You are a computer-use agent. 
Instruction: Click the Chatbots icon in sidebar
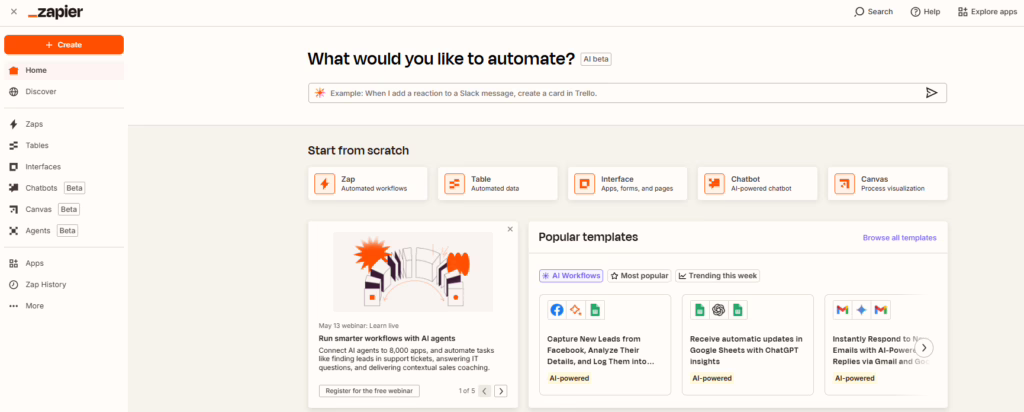click(14, 188)
